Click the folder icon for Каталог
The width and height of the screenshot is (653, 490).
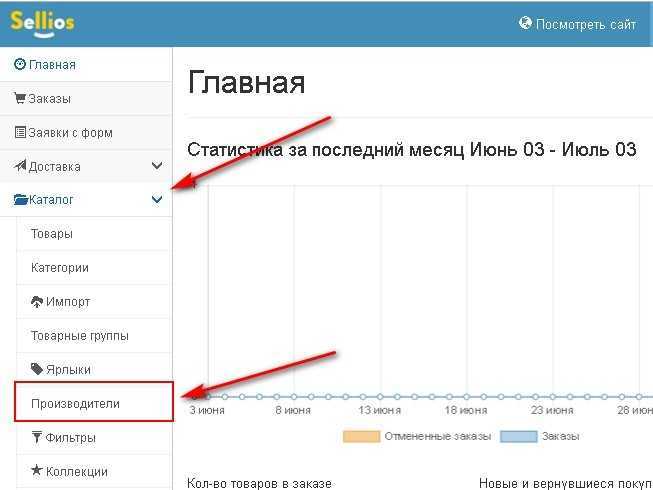[x=20, y=199]
